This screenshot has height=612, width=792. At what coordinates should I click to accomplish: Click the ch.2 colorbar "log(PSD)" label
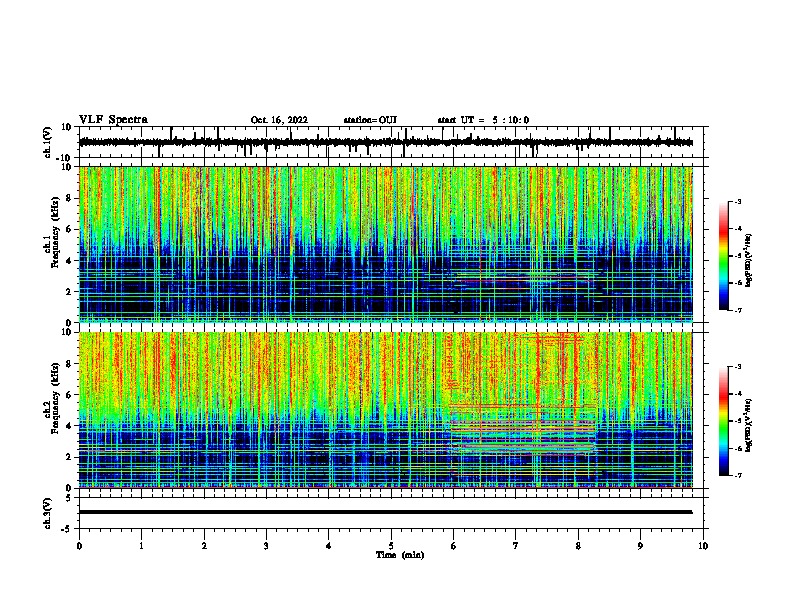[749, 425]
